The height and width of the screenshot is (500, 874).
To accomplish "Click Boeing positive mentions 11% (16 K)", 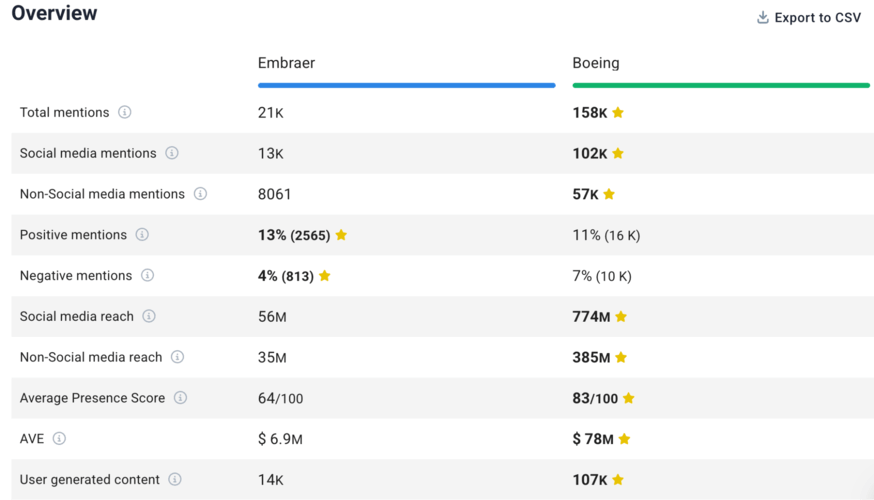I will pyautogui.click(x=606, y=235).
